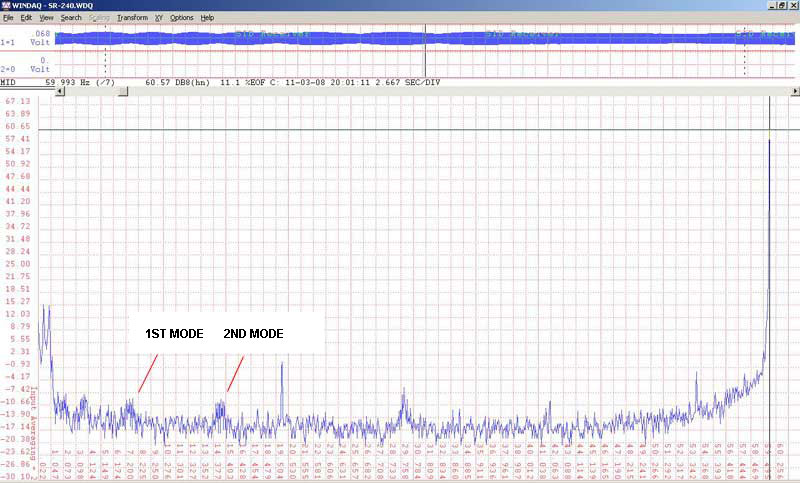Open the Transform menu
Screen dimensions: 800x483
pos(132,17)
